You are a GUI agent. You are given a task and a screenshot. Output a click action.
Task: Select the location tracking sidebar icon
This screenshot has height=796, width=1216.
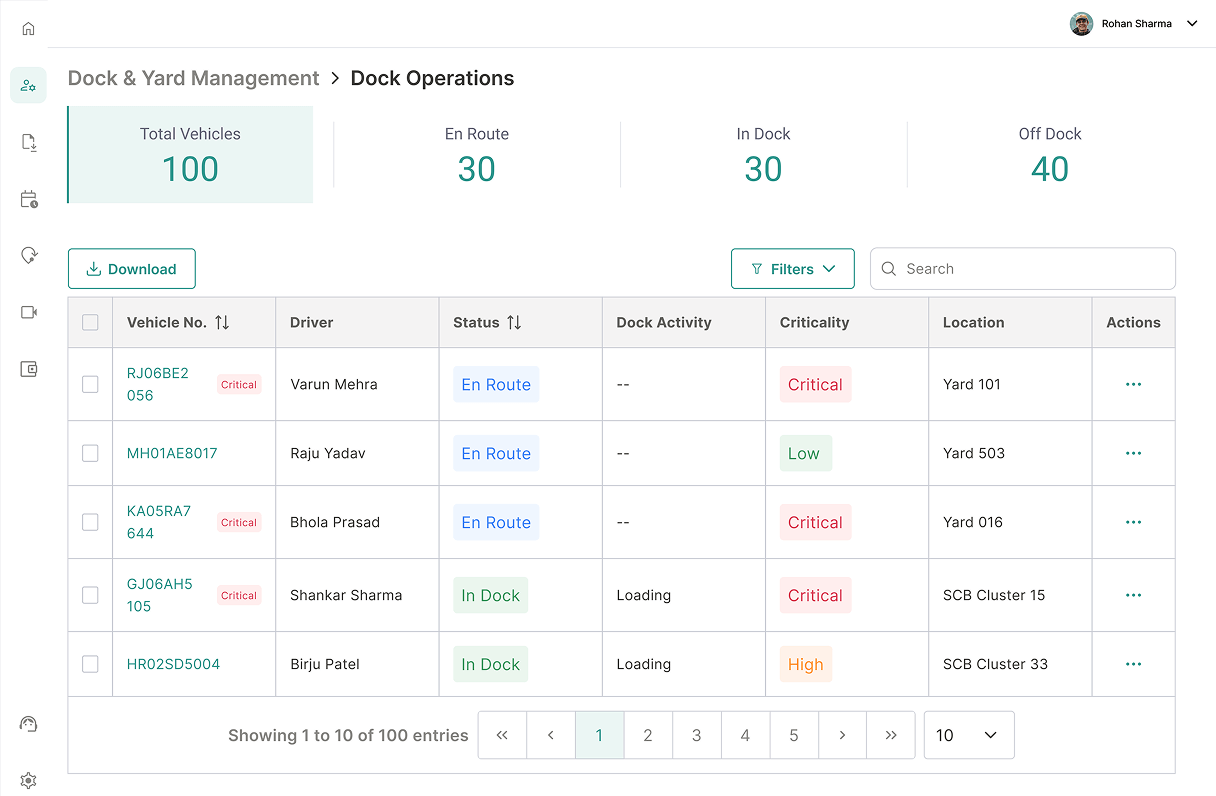(x=28, y=255)
